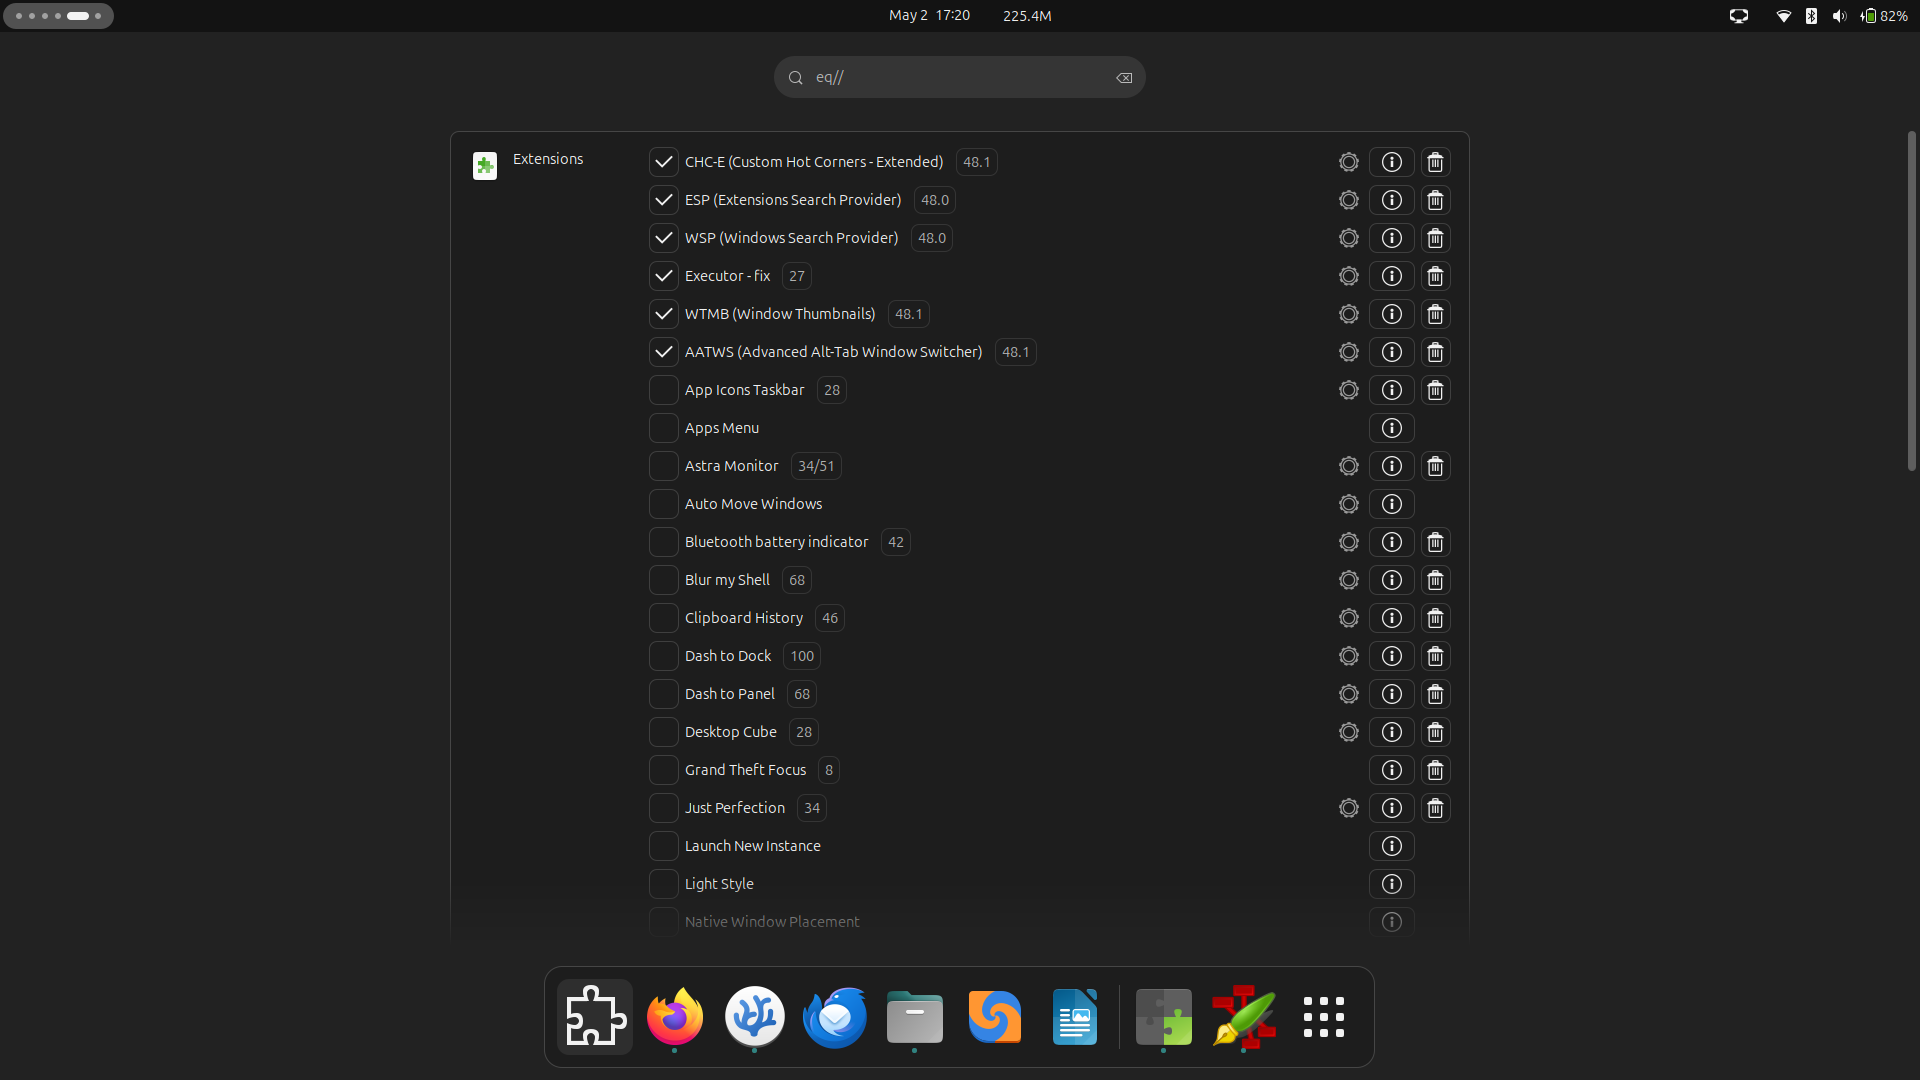Open Blur my Shell settings

pyautogui.click(x=1348, y=580)
